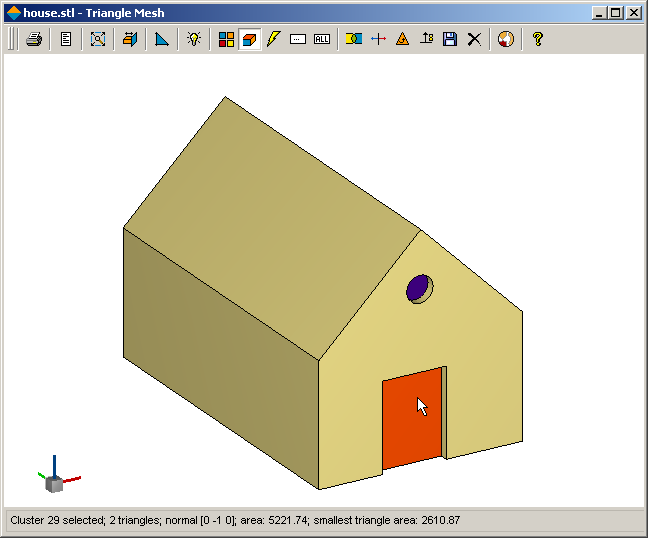Image resolution: width=648 pixels, height=538 pixels.
Task: Open the document report icon
Action: [66, 39]
